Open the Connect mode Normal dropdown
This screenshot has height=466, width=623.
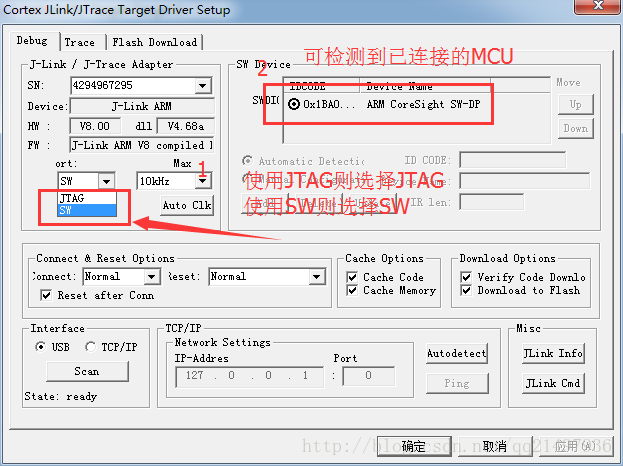[x=152, y=277]
